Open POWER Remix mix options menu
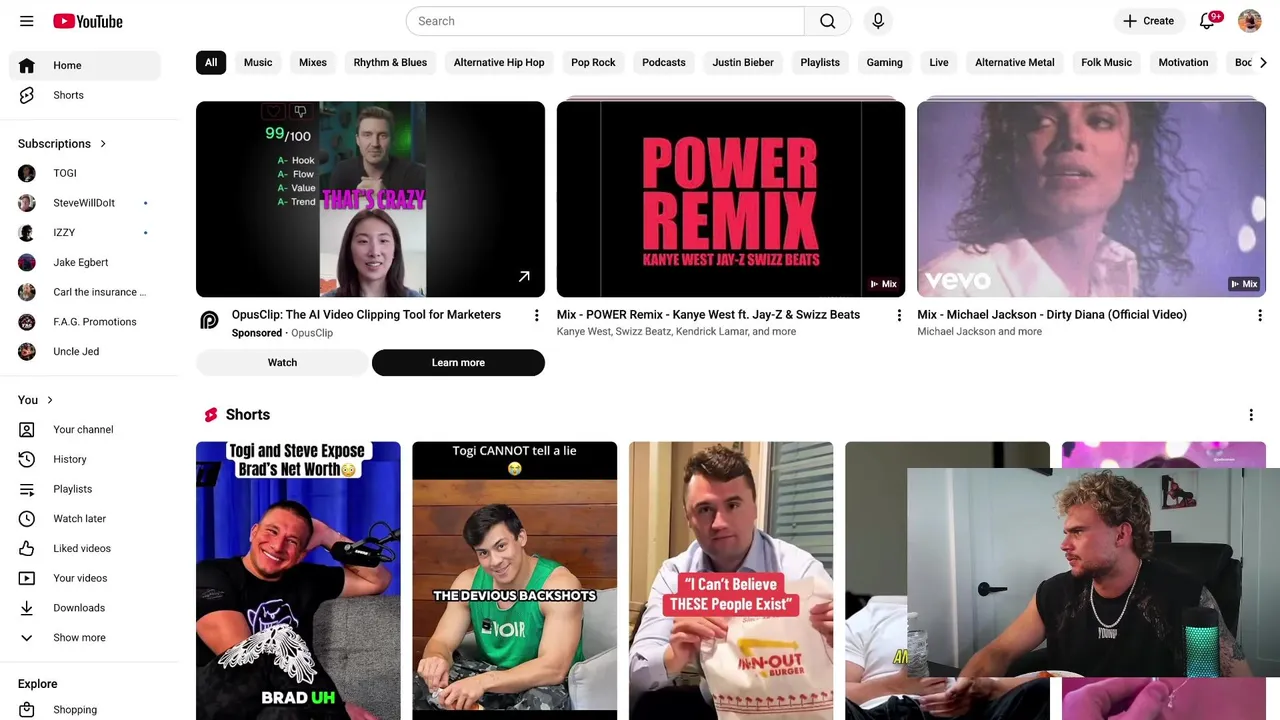 coord(898,316)
